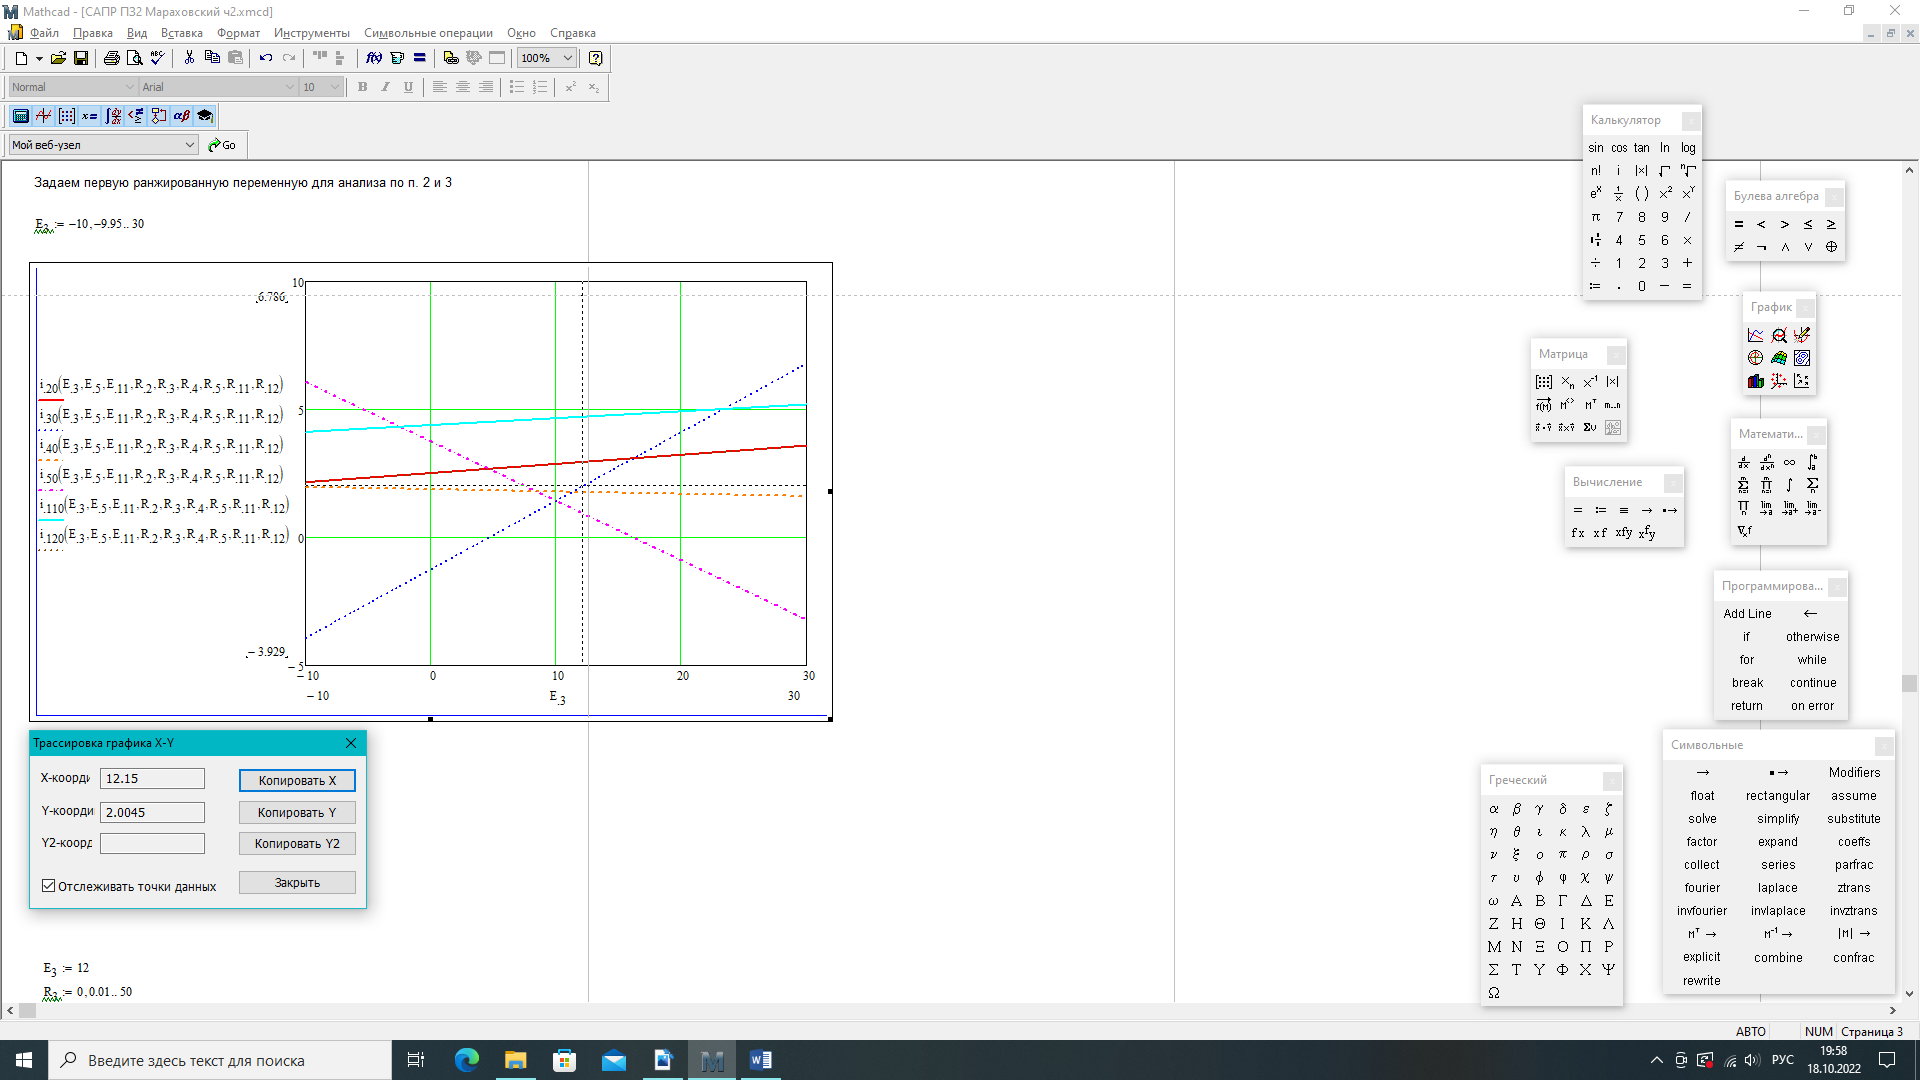The height and width of the screenshot is (1080, 1920).
Task: Click the Закрыть button in trace dialog
Action: click(297, 883)
